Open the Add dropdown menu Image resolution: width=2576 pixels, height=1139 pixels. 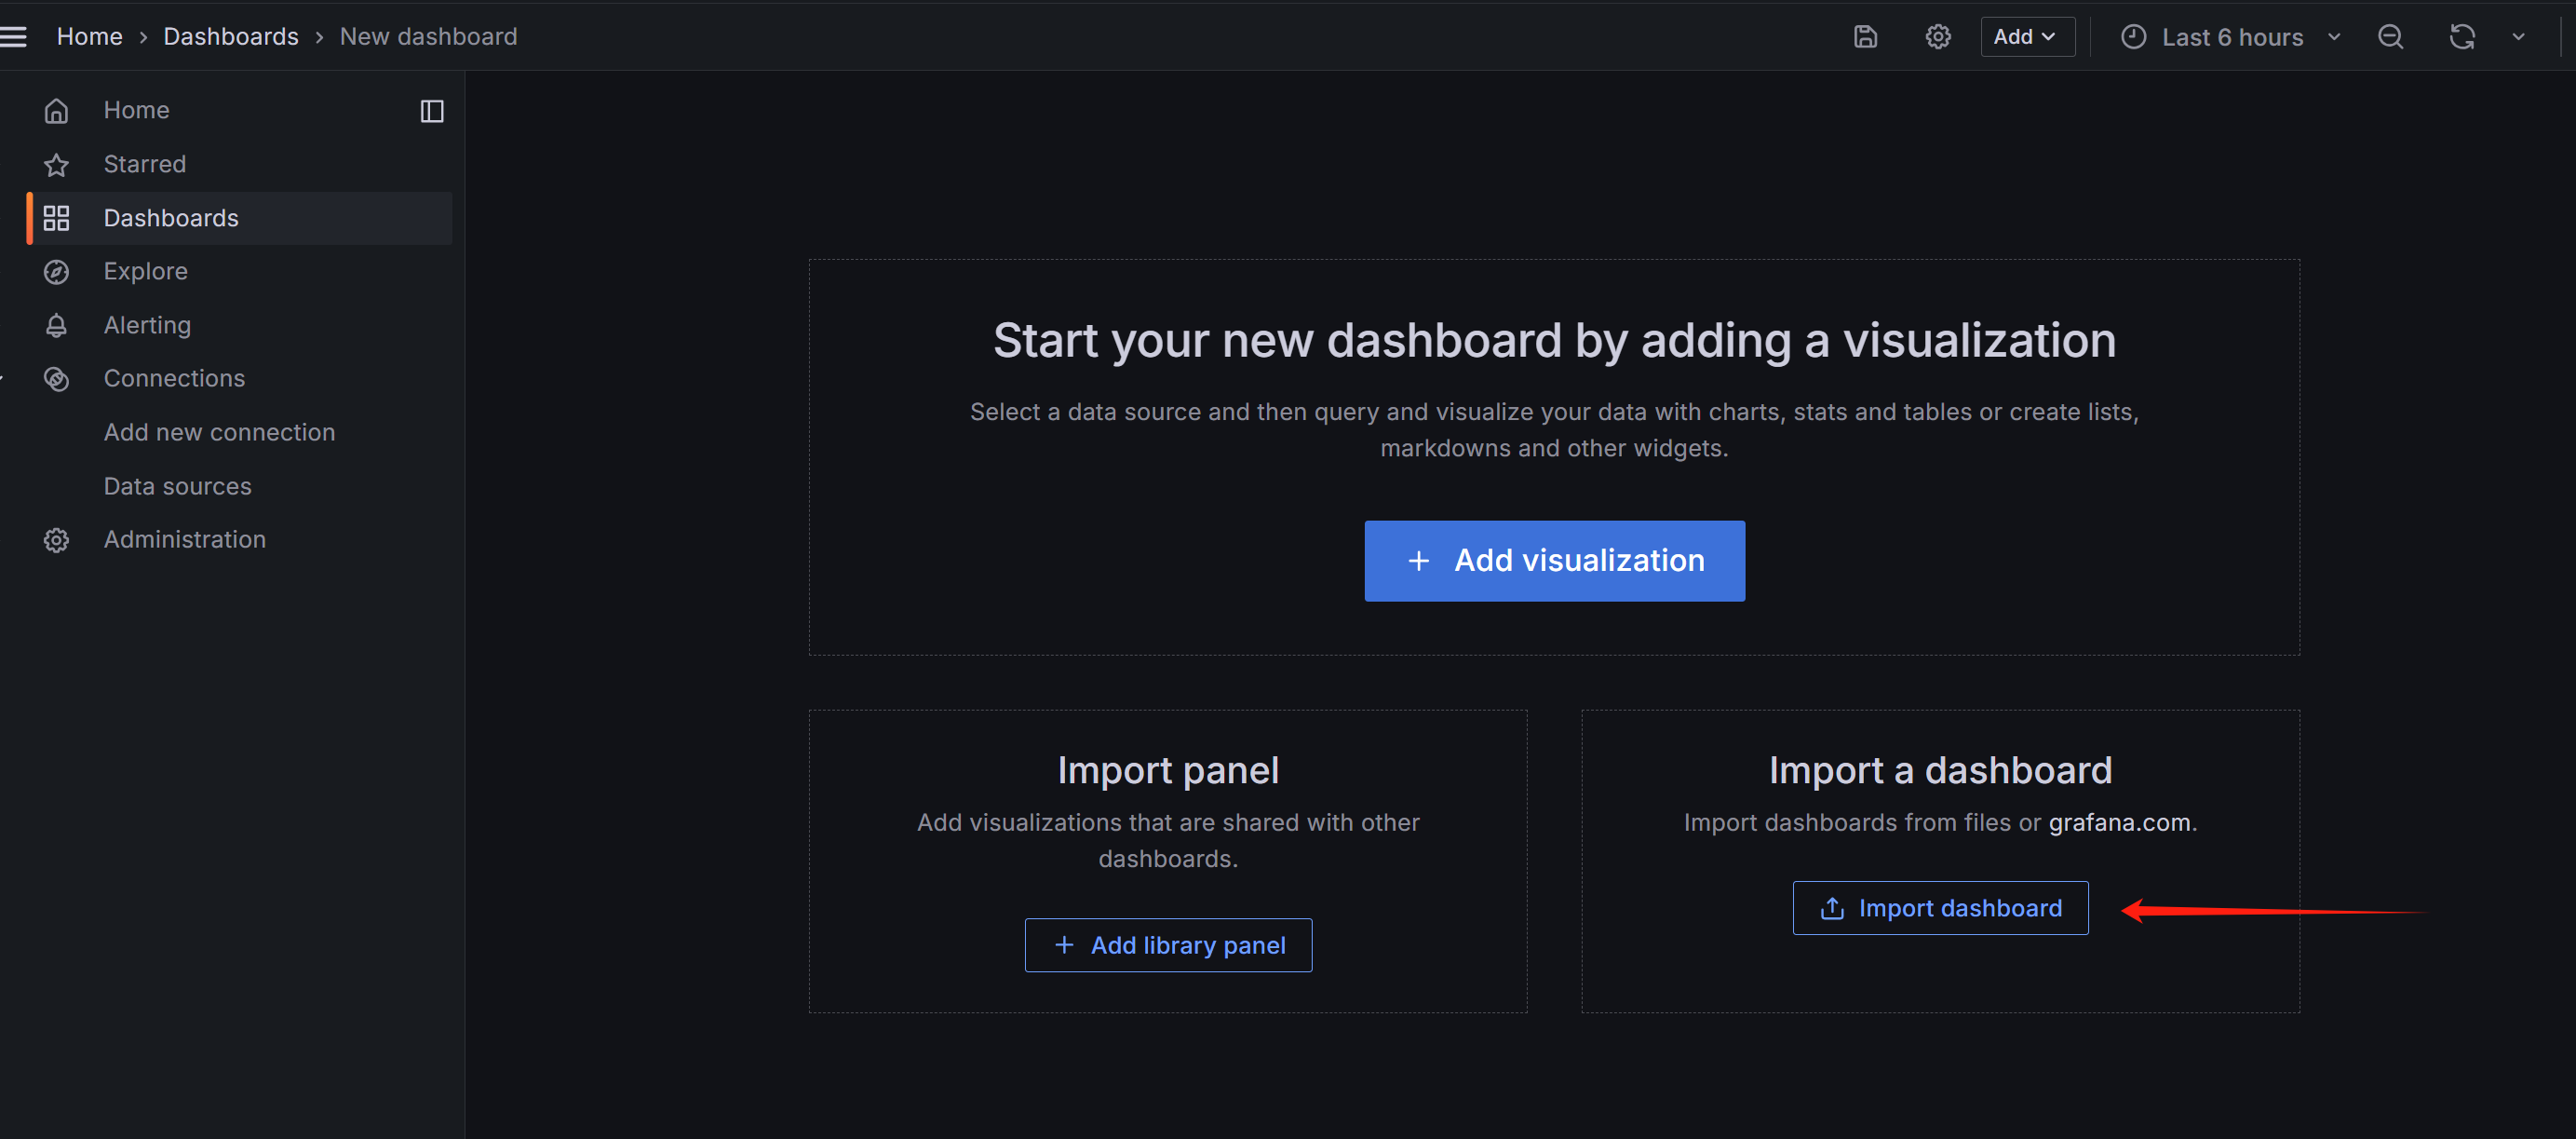pos(2026,37)
